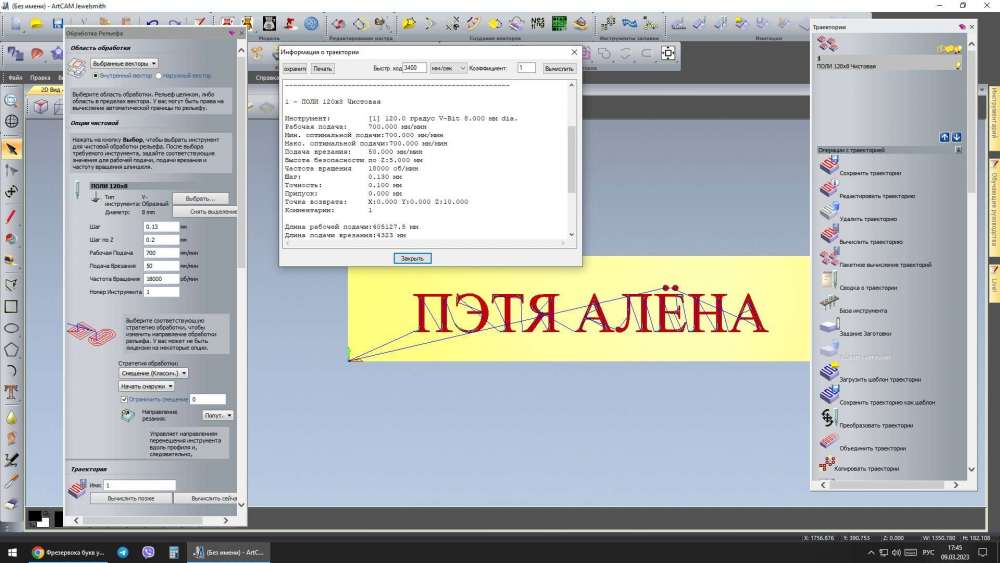Select the Наружный вектор radio button
1000x563 pixels.
pyautogui.click(x=159, y=76)
